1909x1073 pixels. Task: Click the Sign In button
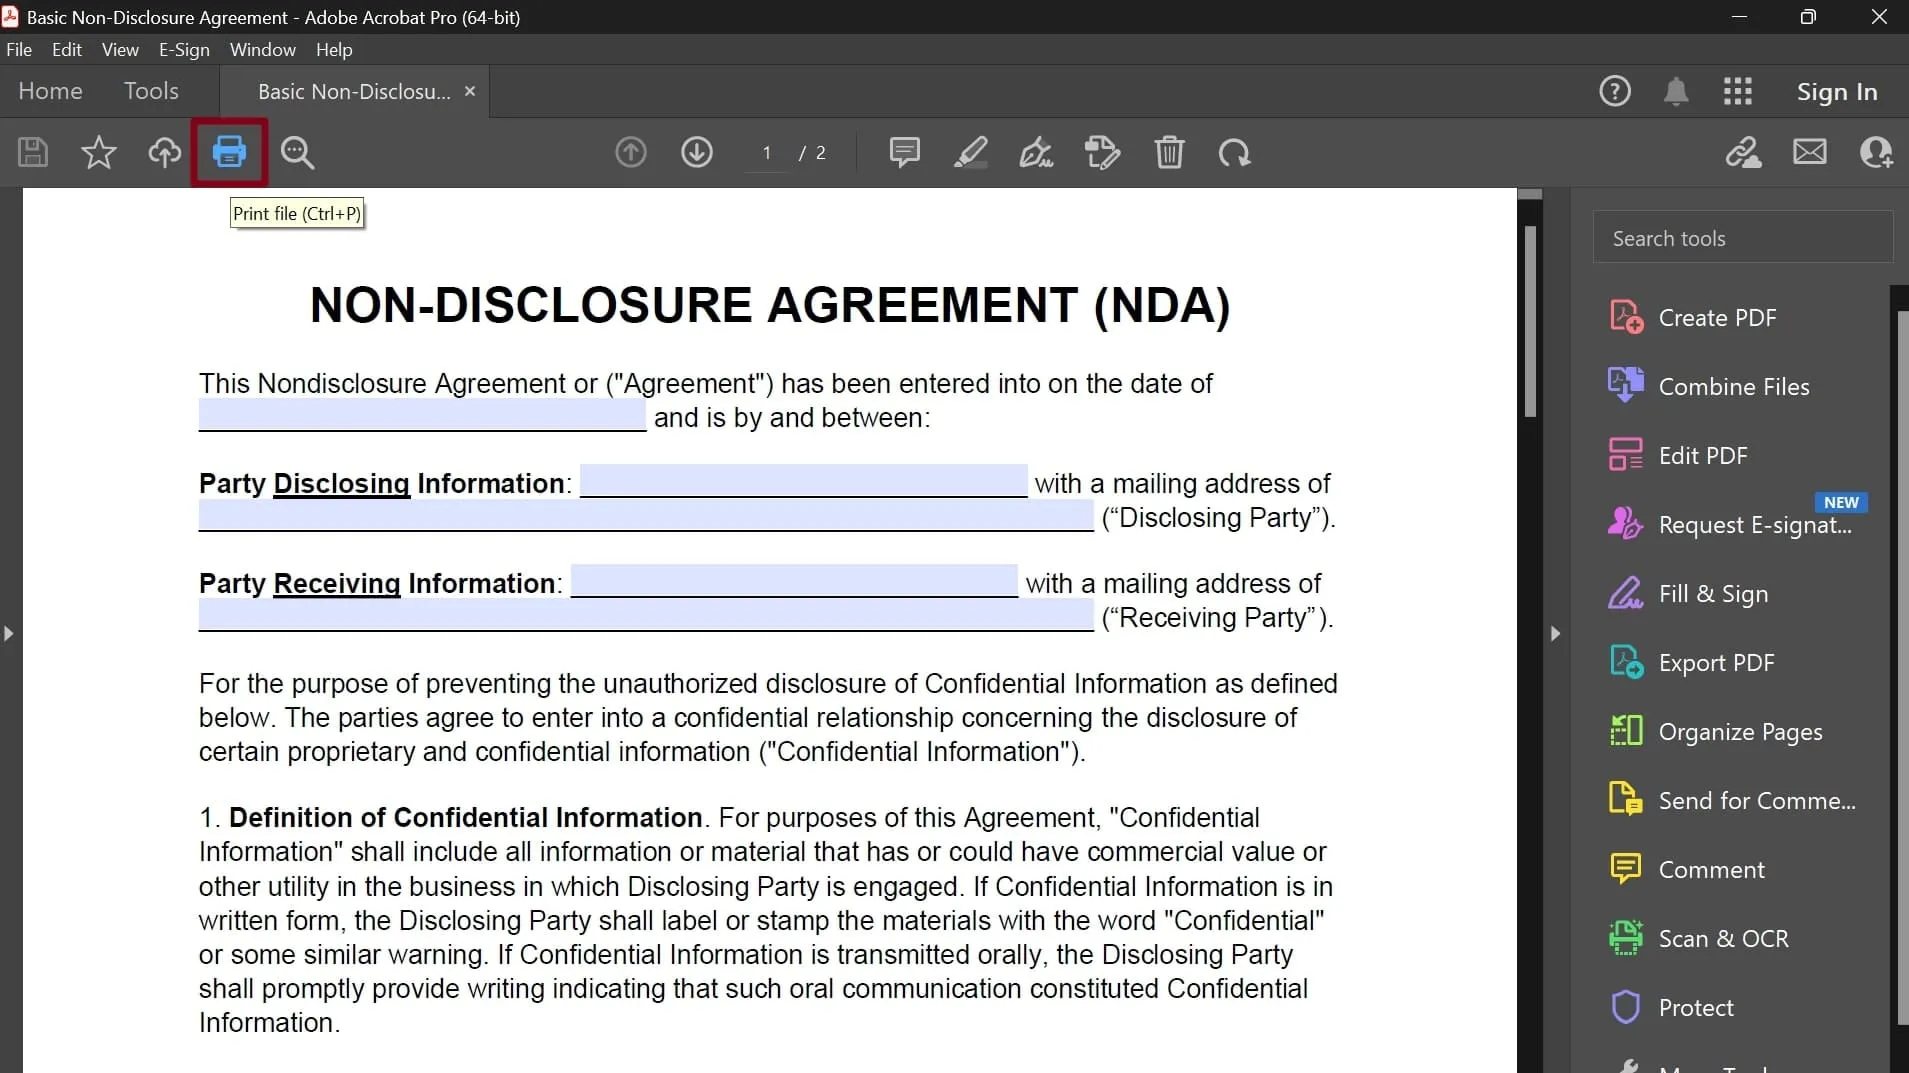tap(1837, 92)
